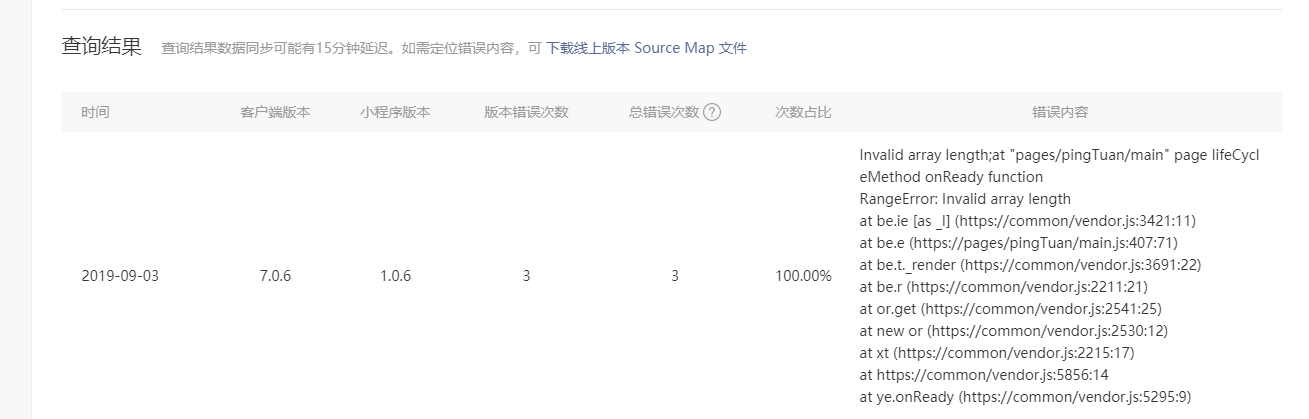Click the help icon beside 总错误次数
Screen dimensions: 1309x419
tap(712, 112)
